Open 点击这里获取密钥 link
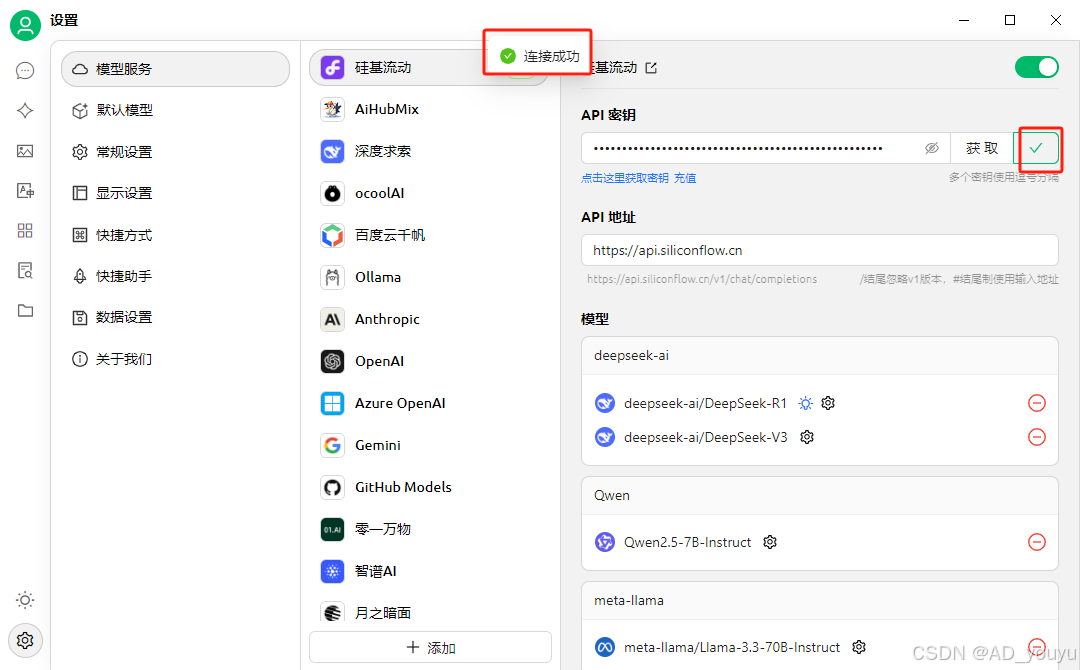1080x670 pixels. pos(625,178)
